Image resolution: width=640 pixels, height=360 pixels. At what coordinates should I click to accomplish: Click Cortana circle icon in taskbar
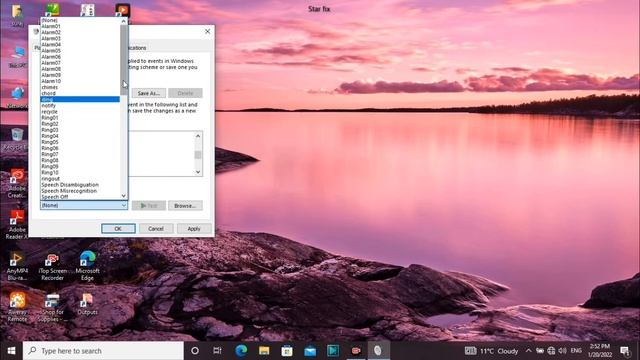point(195,351)
